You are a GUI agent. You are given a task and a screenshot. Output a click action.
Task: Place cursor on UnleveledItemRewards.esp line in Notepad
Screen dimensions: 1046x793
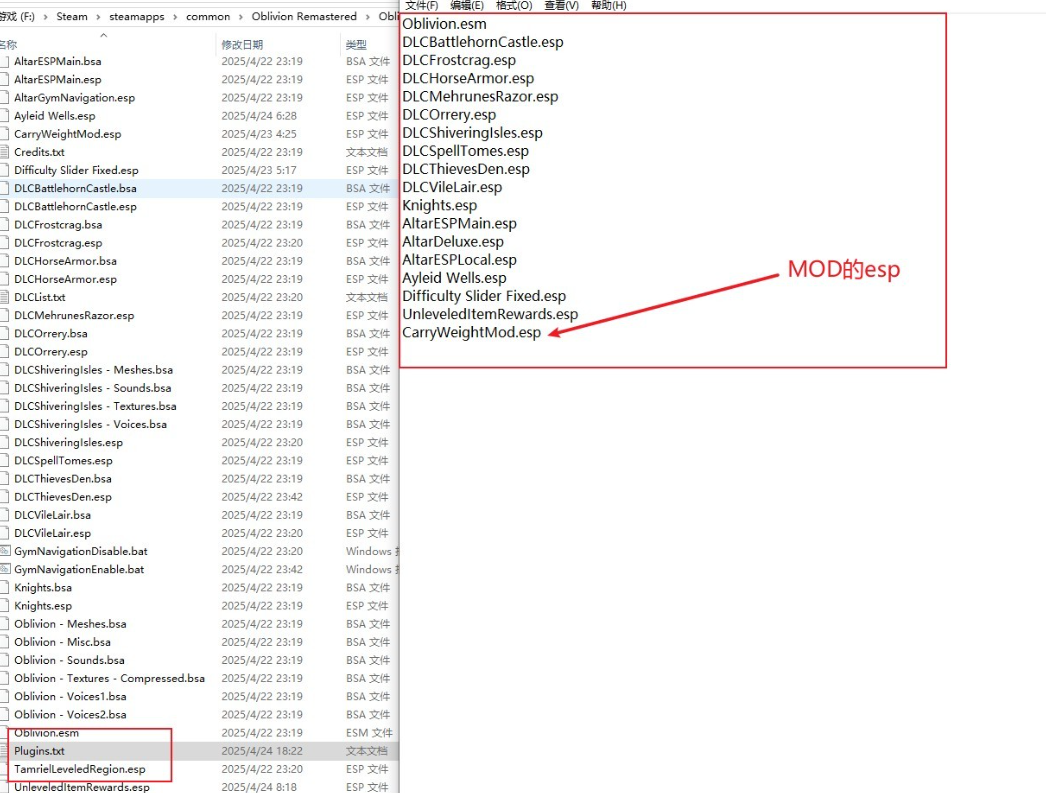point(490,314)
